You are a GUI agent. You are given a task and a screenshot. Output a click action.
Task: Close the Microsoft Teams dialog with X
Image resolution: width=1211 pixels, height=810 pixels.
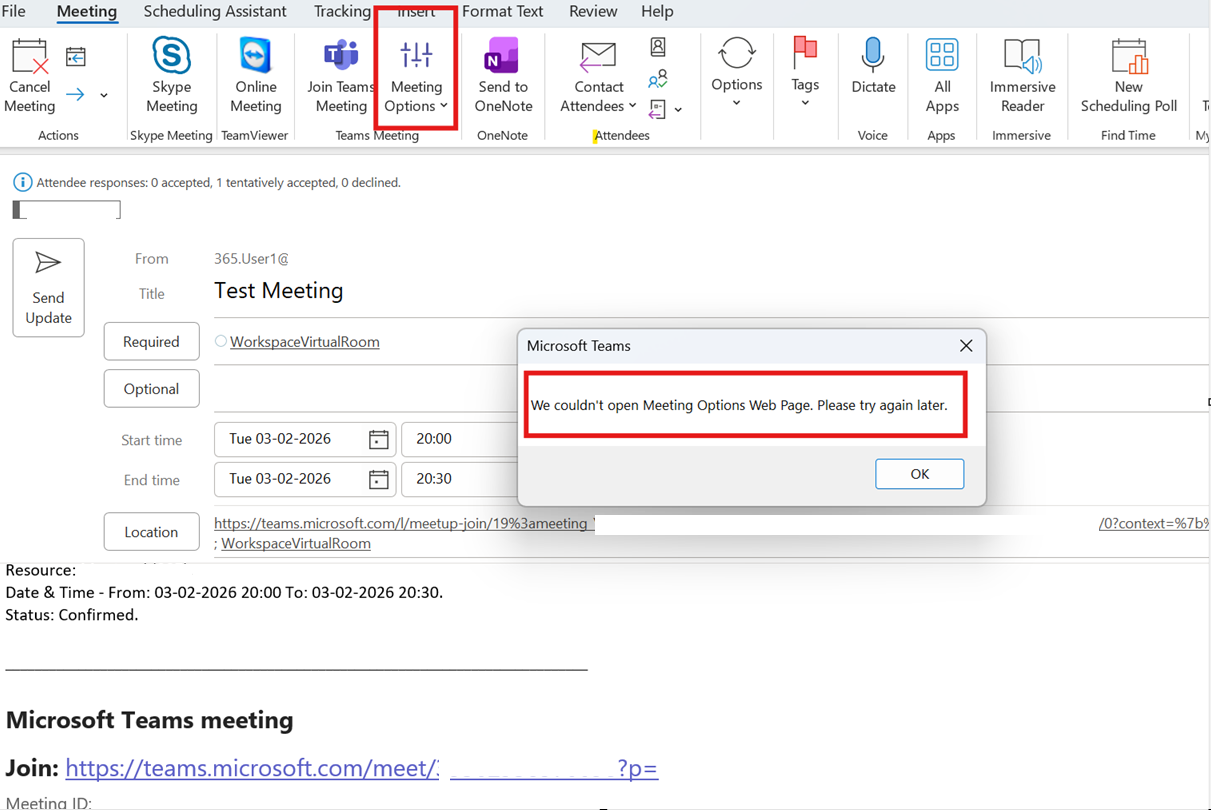click(x=966, y=345)
